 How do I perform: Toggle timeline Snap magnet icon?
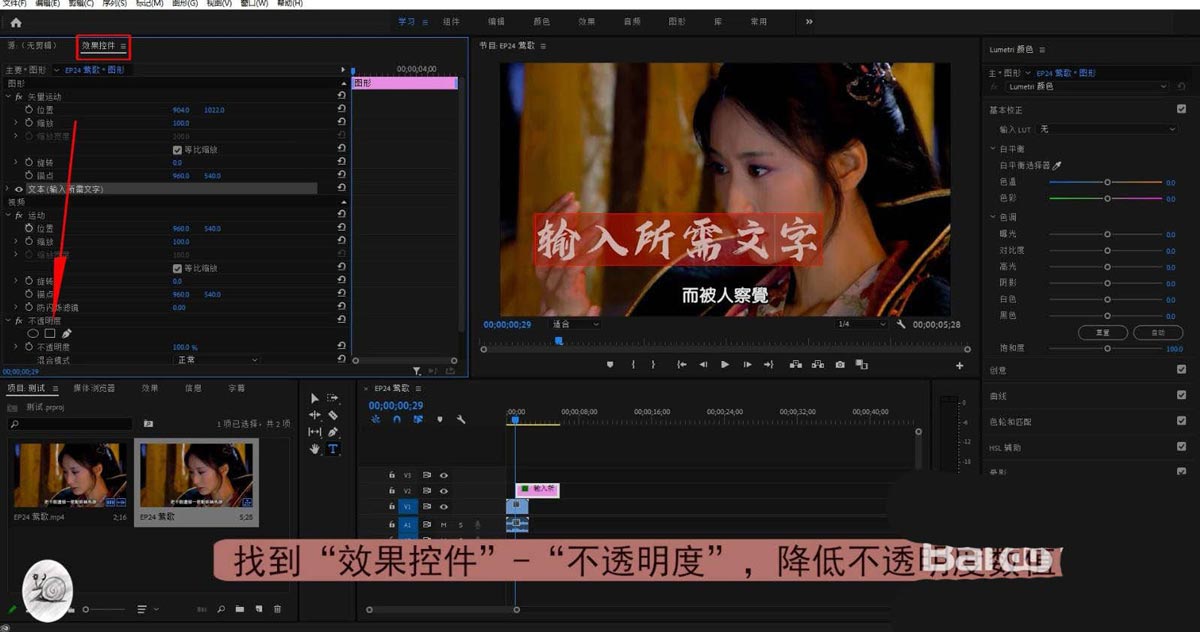click(397, 419)
